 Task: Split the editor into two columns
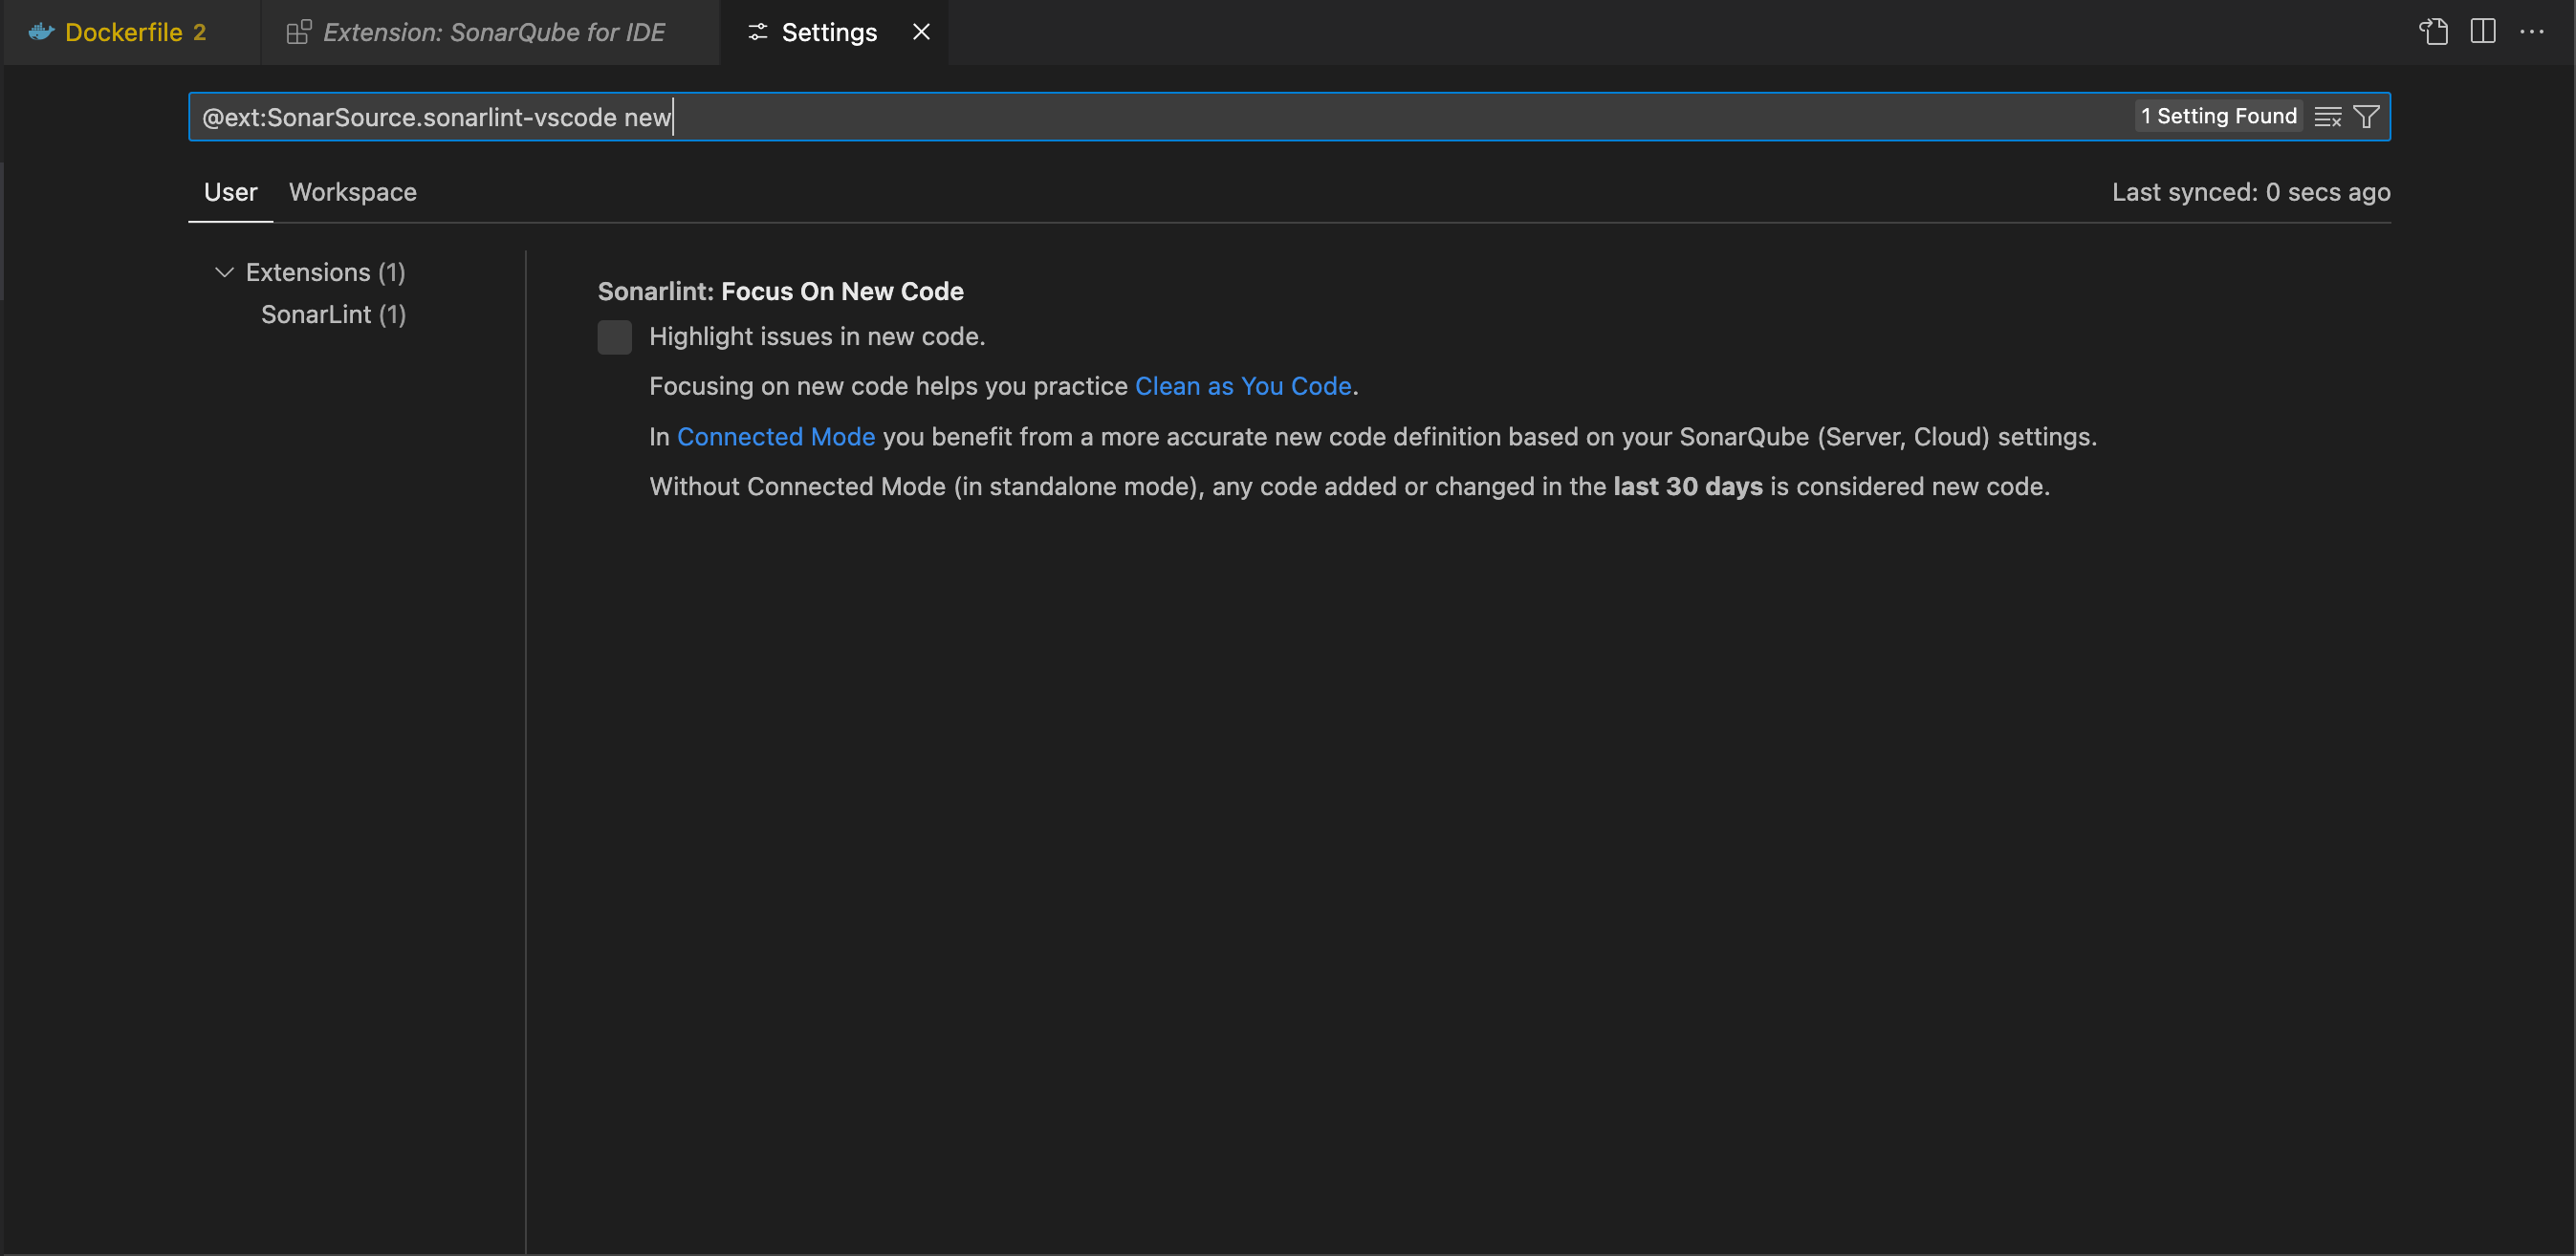coord(2484,31)
